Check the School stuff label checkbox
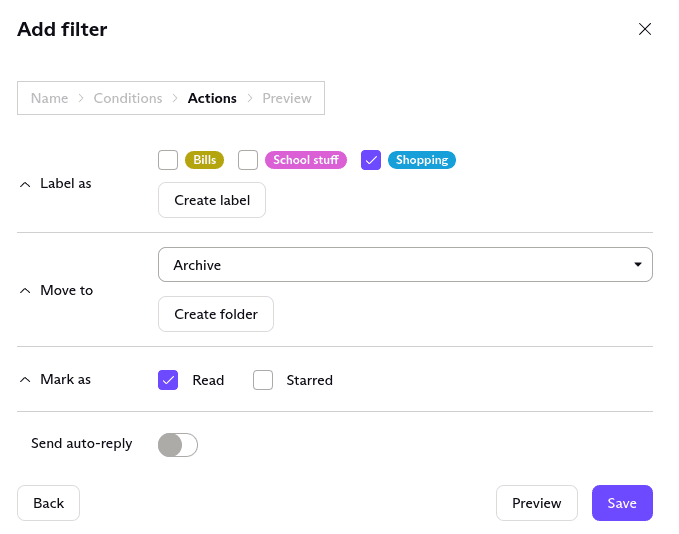Screen dimensions: 679x534 click(248, 160)
